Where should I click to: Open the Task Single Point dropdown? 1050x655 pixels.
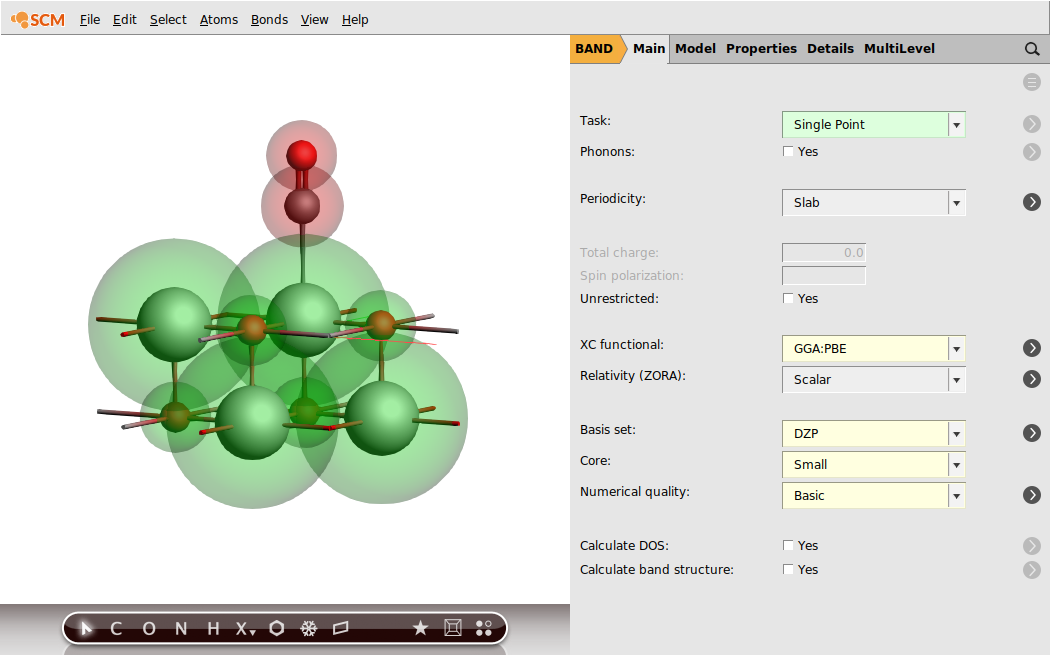873,125
